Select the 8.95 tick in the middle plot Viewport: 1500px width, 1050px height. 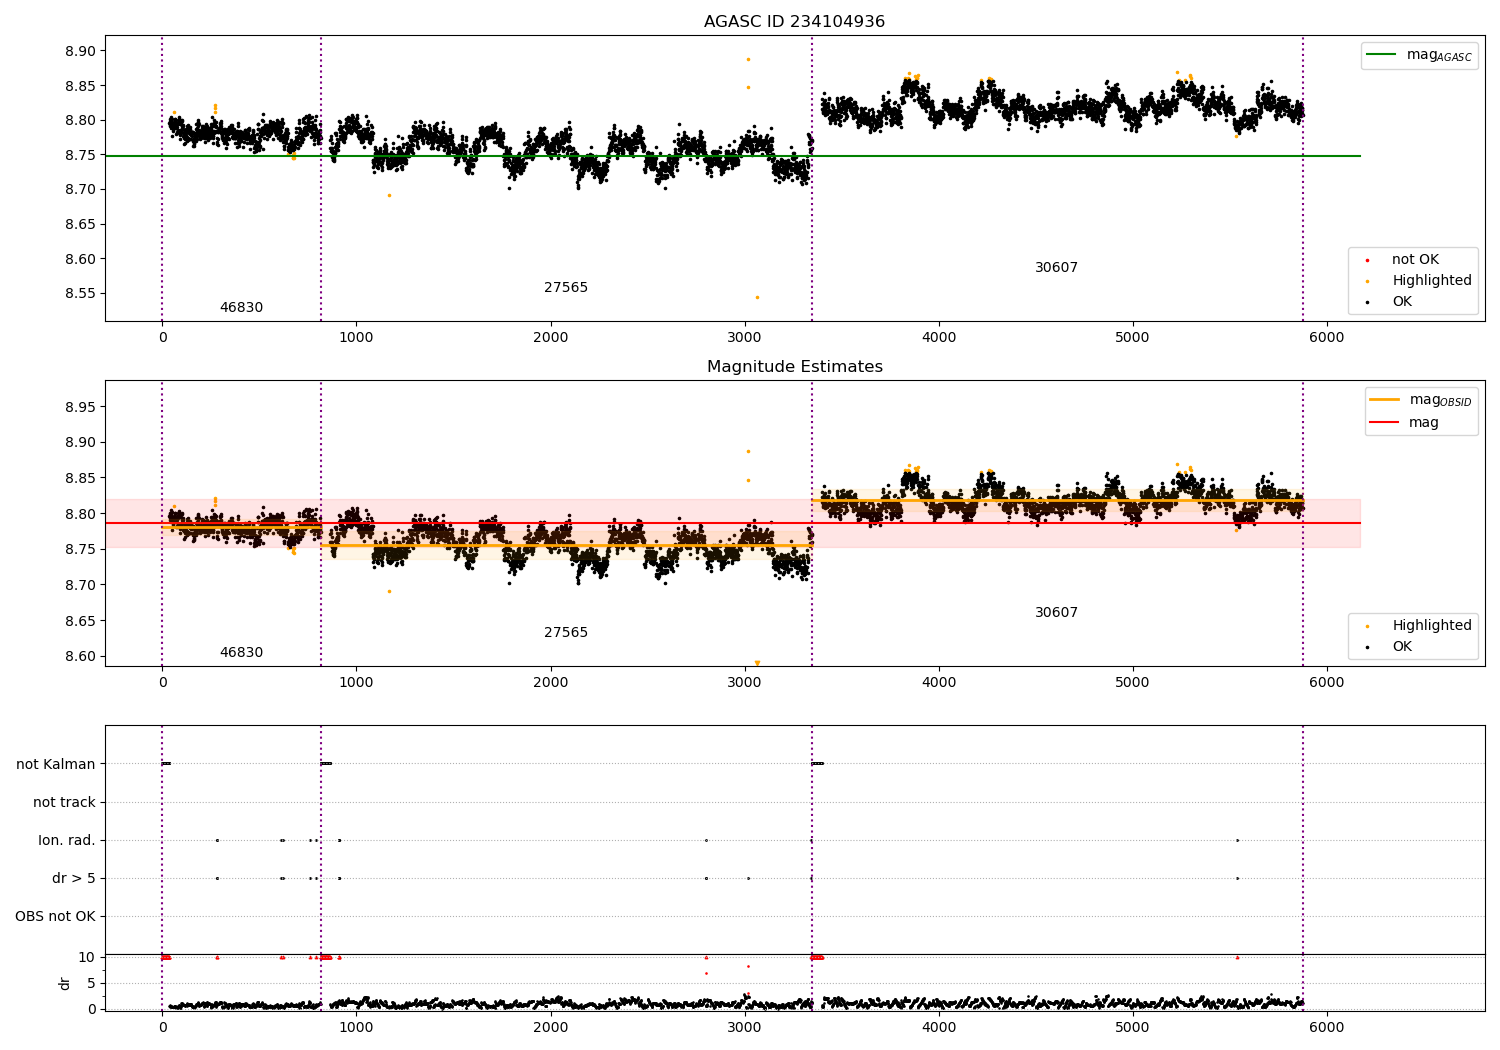click(79, 408)
